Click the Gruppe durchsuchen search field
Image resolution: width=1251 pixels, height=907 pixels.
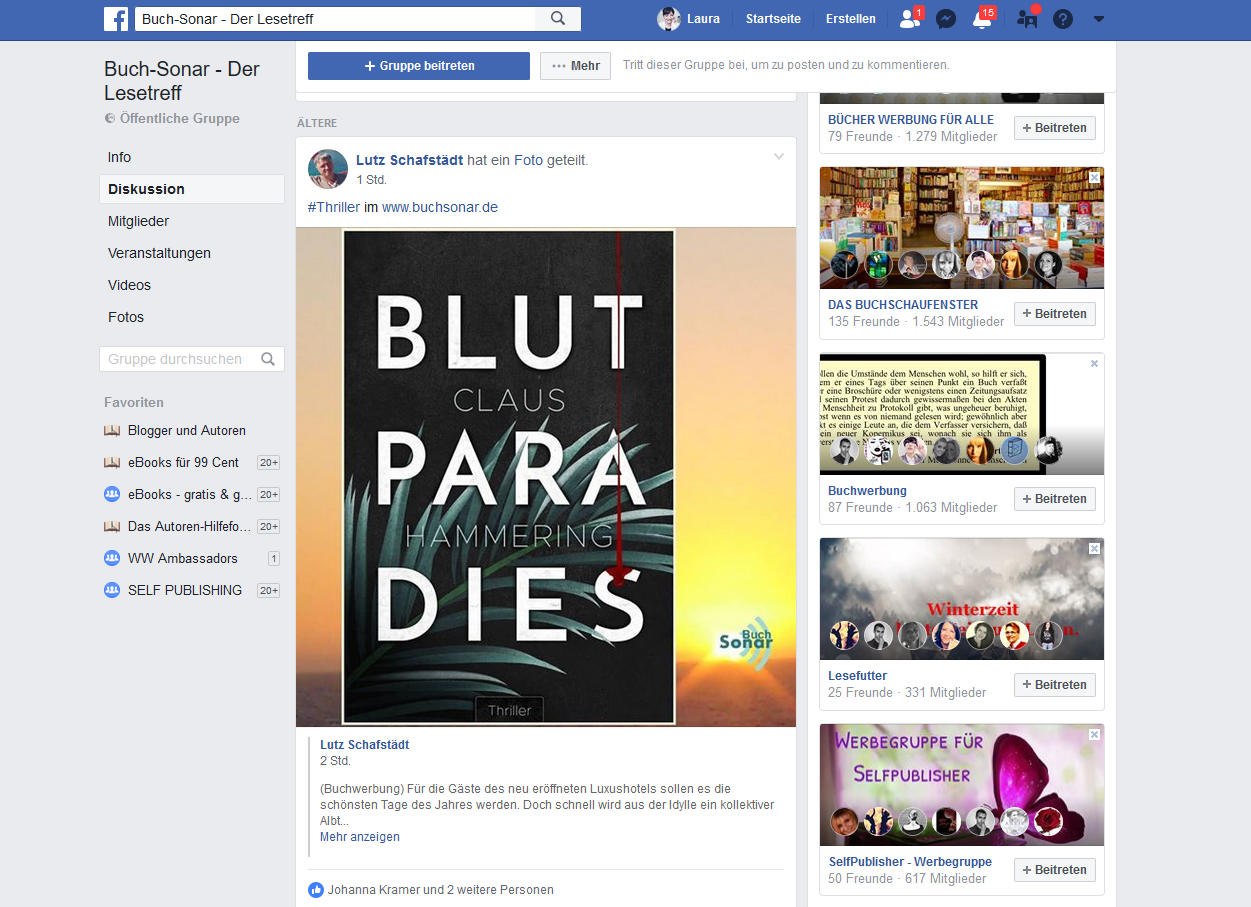coord(180,359)
